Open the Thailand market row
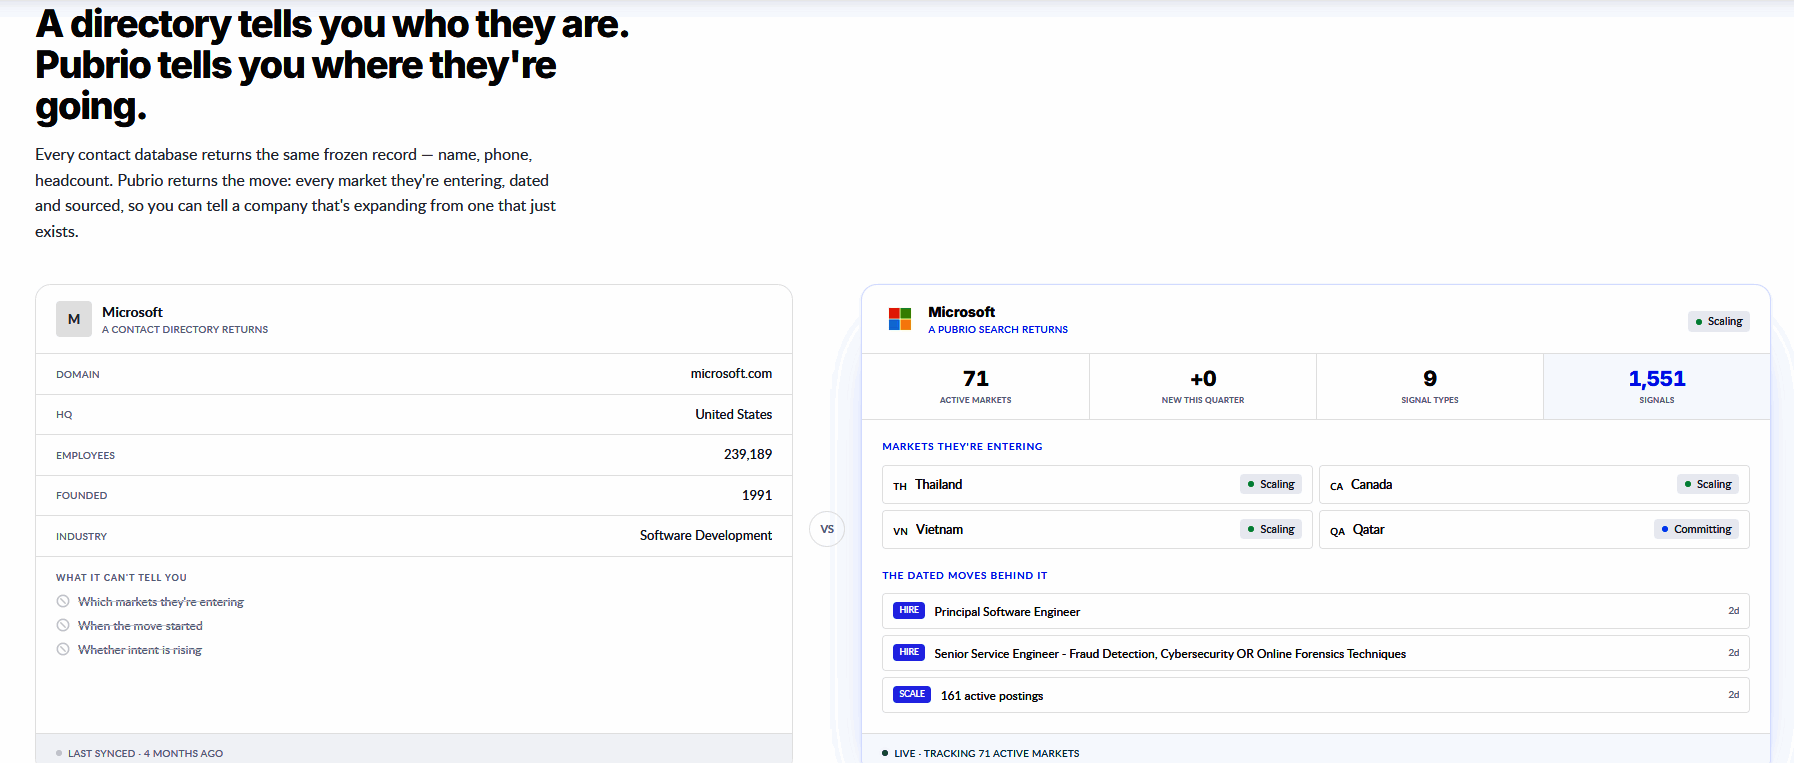The height and width of the screenshot is (763, 1794). pos(1097,484)
